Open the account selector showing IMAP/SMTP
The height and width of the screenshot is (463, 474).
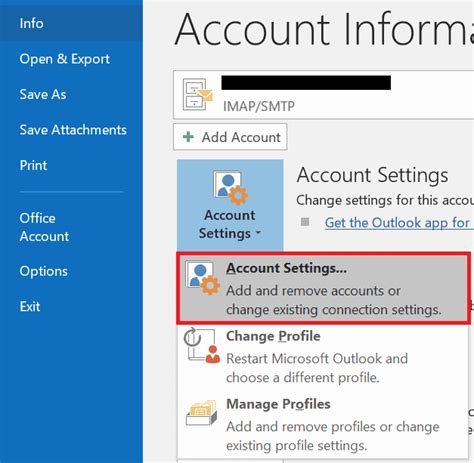(323, 95)
